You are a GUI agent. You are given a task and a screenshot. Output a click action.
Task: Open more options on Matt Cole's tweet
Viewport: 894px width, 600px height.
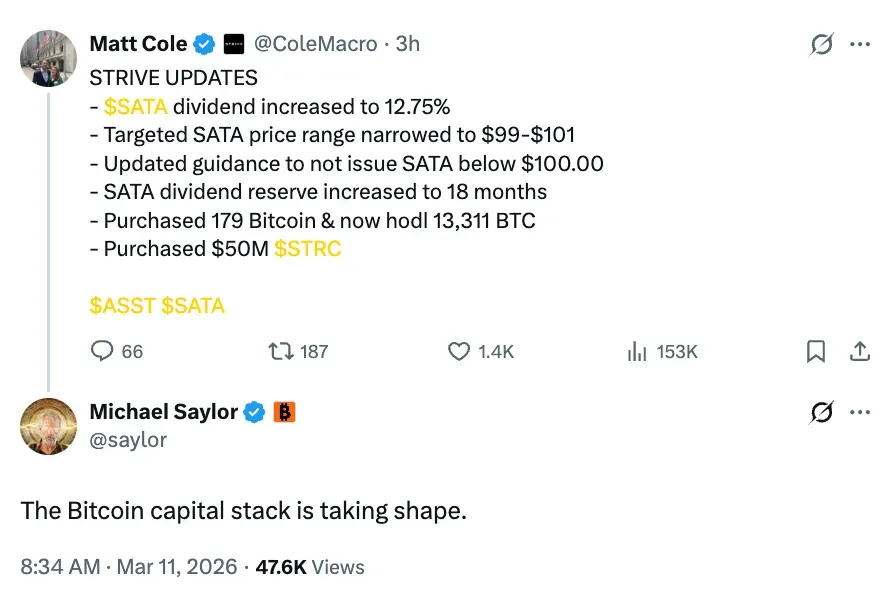click(859, 44)
